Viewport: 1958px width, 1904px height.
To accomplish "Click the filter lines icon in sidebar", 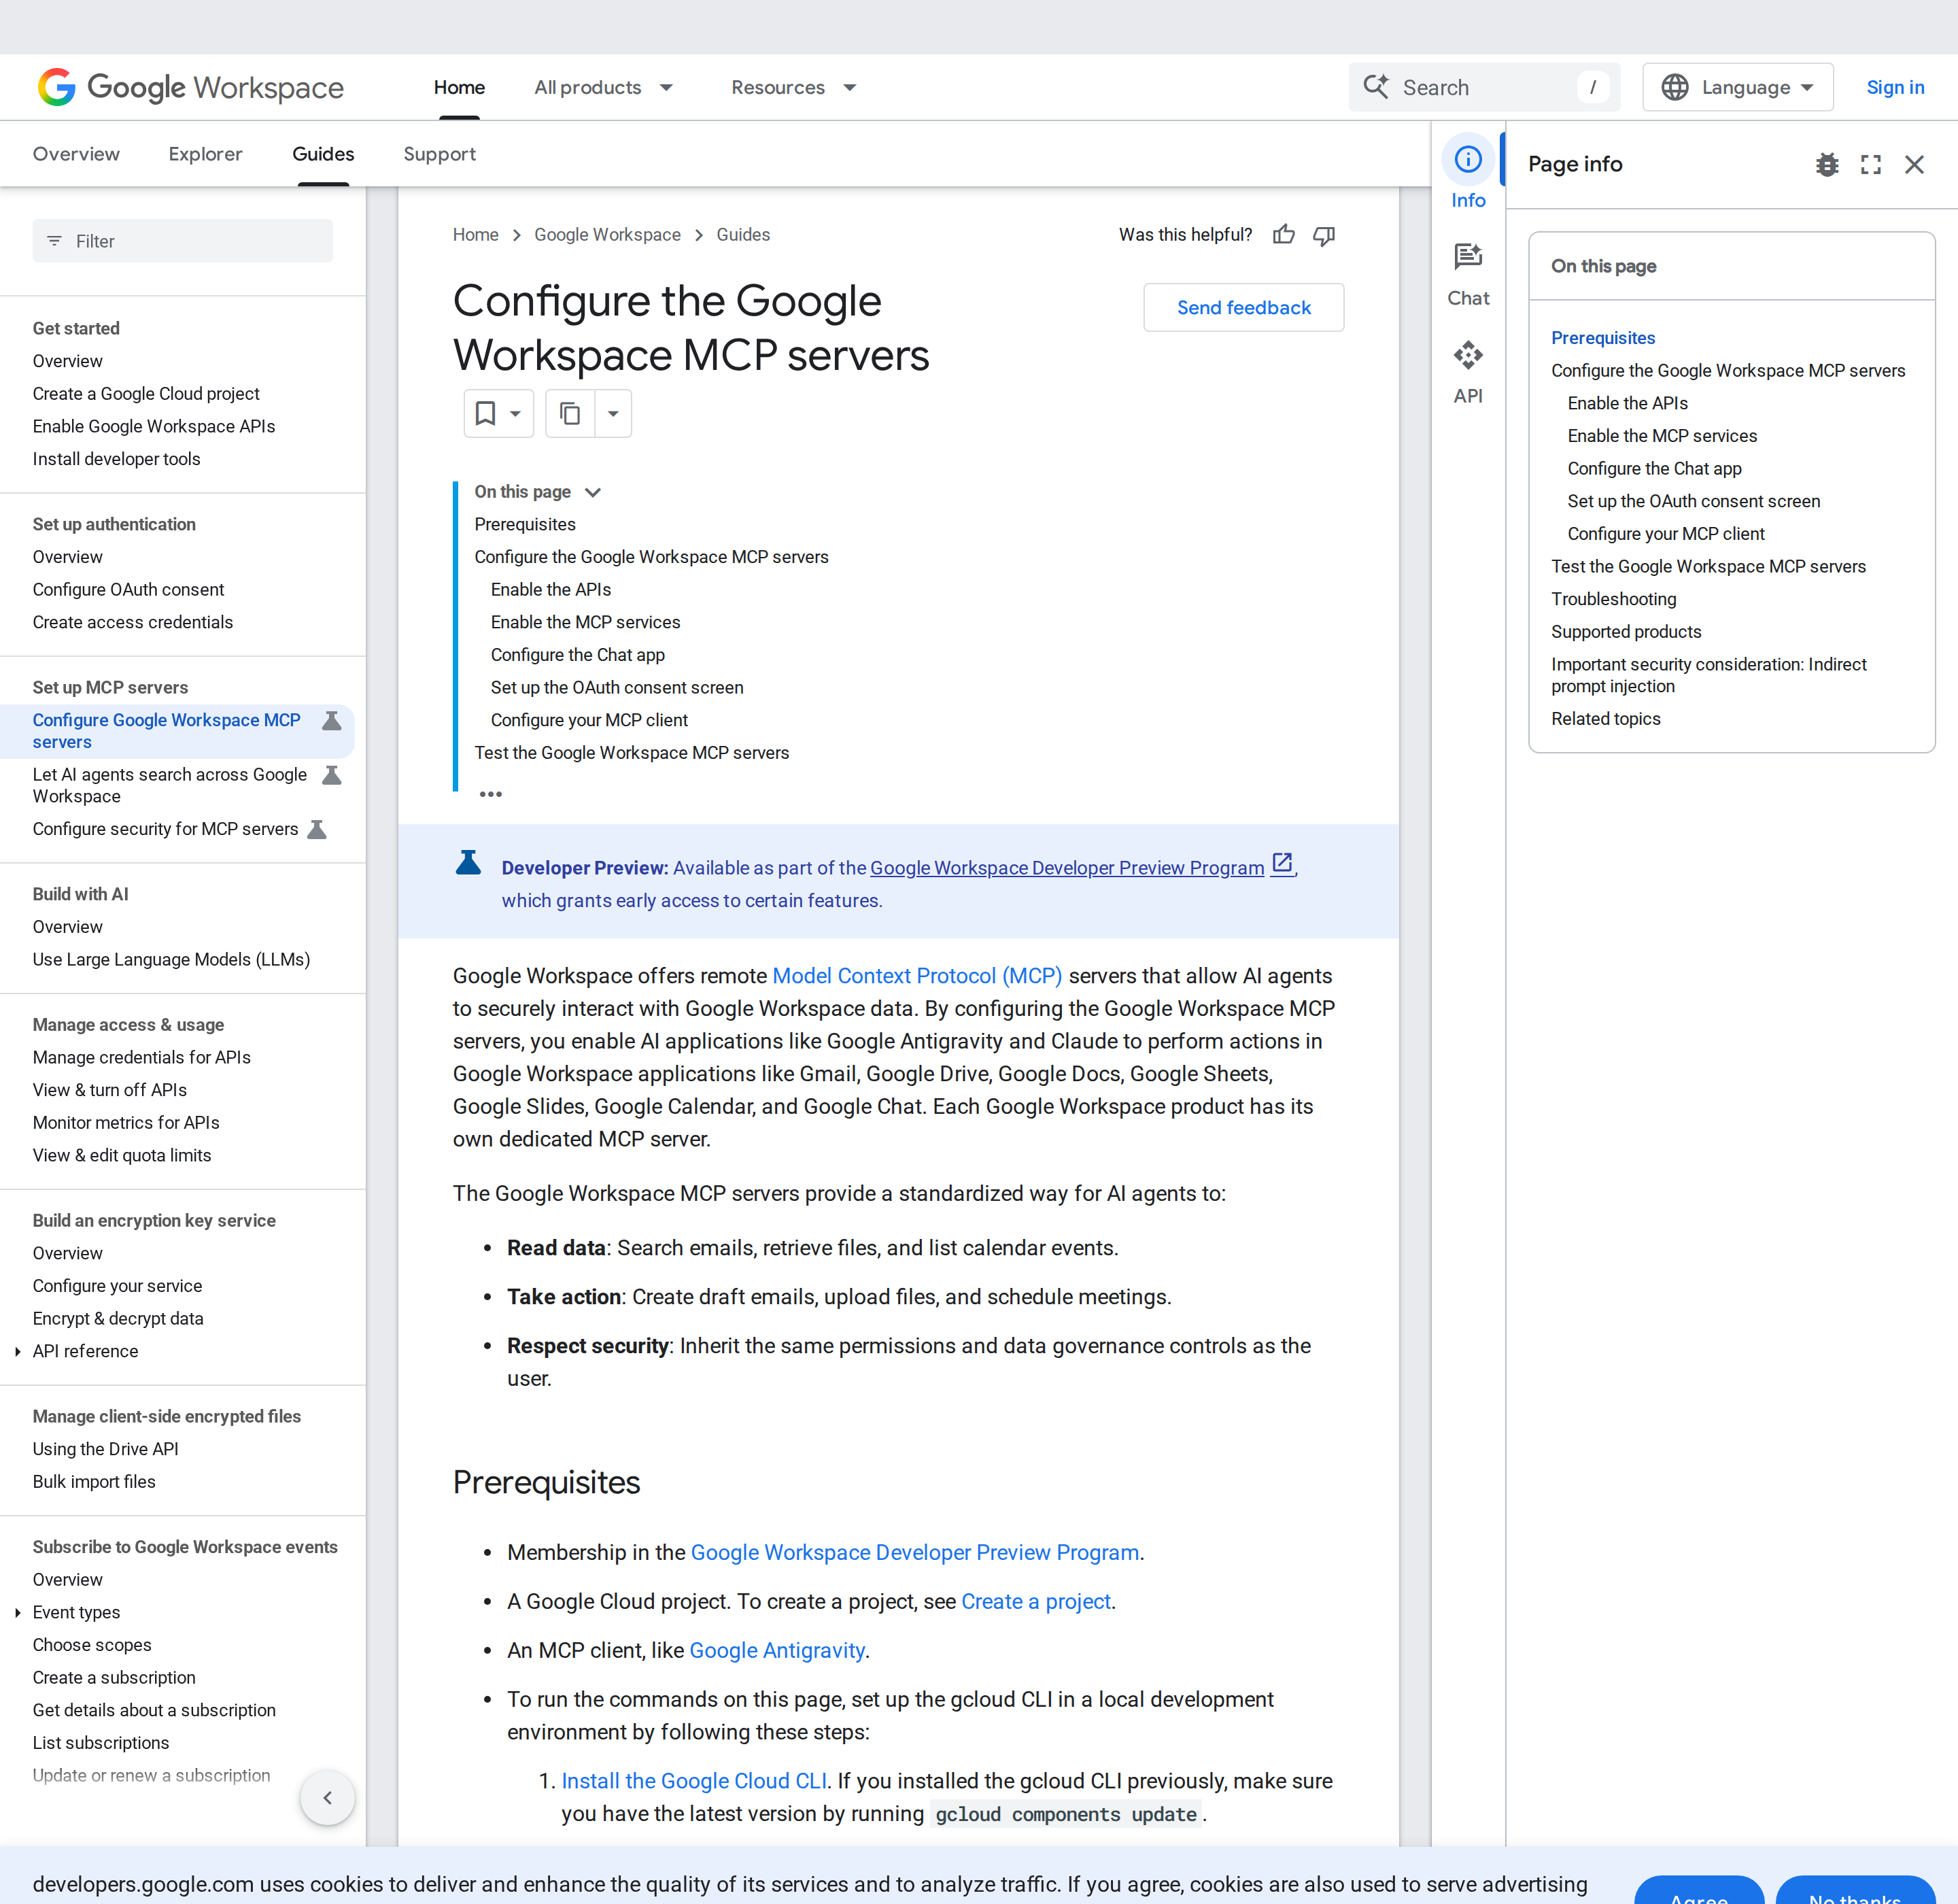I will 54,241.
